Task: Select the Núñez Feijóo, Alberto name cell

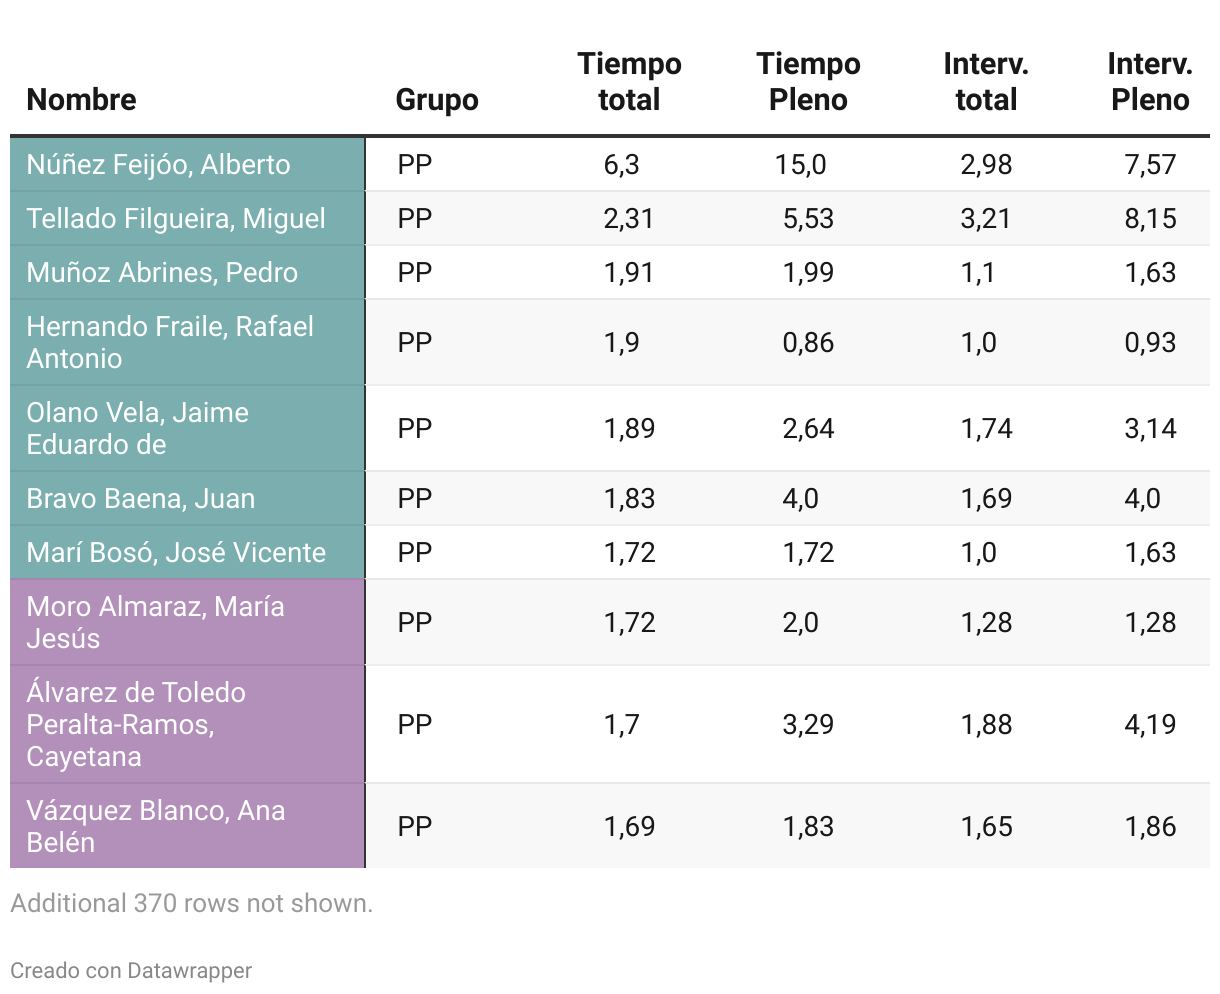Action: coord(159,165)
